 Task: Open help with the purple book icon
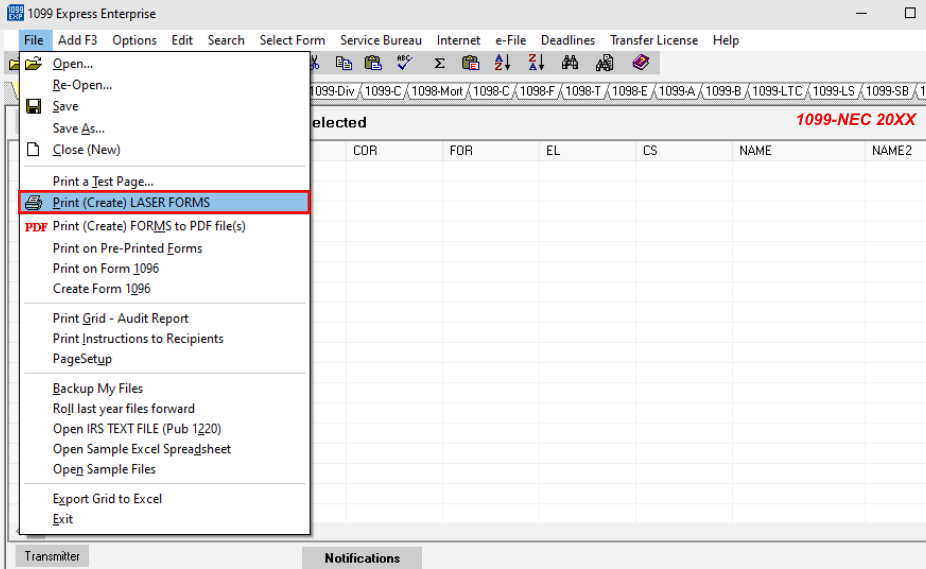point(640,63)
